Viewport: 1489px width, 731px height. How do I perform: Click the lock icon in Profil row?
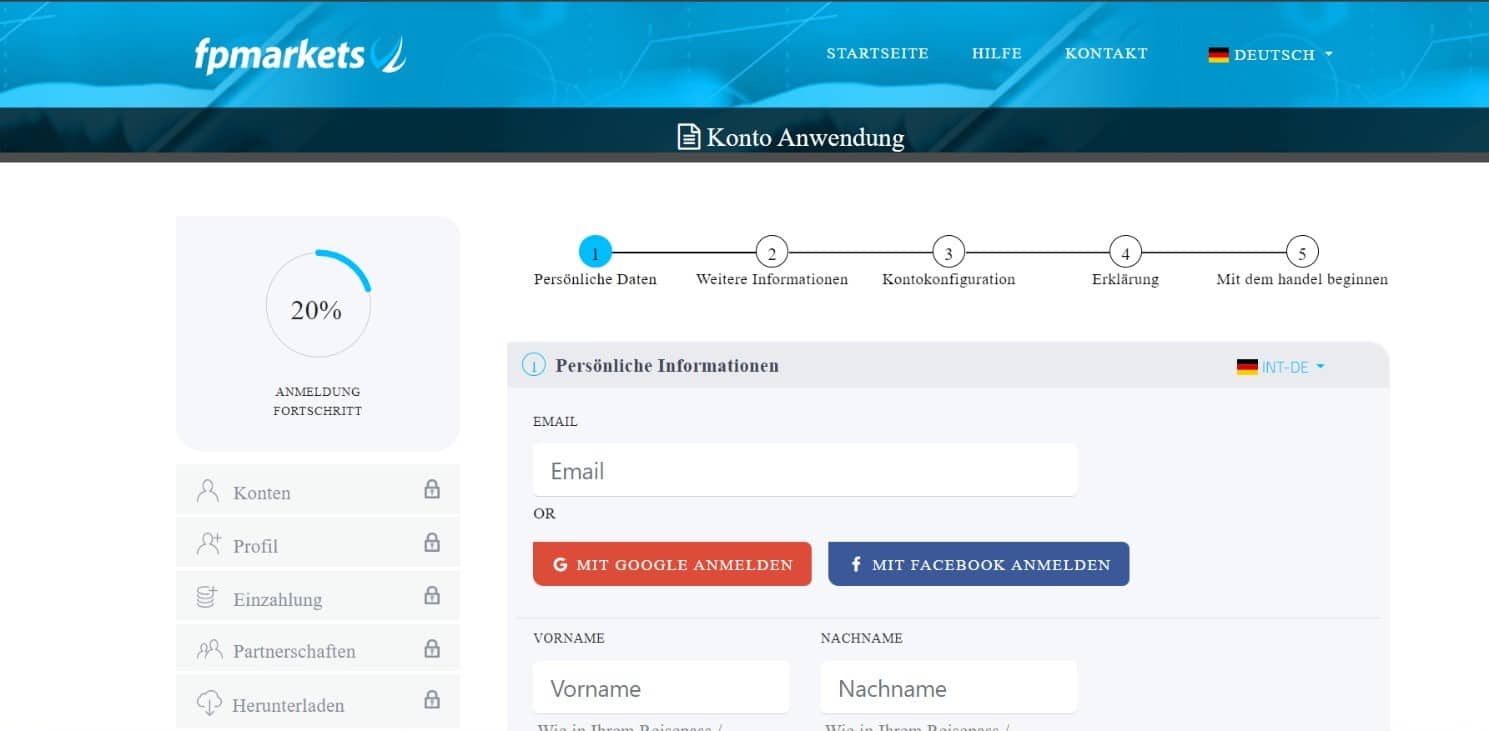432,542
